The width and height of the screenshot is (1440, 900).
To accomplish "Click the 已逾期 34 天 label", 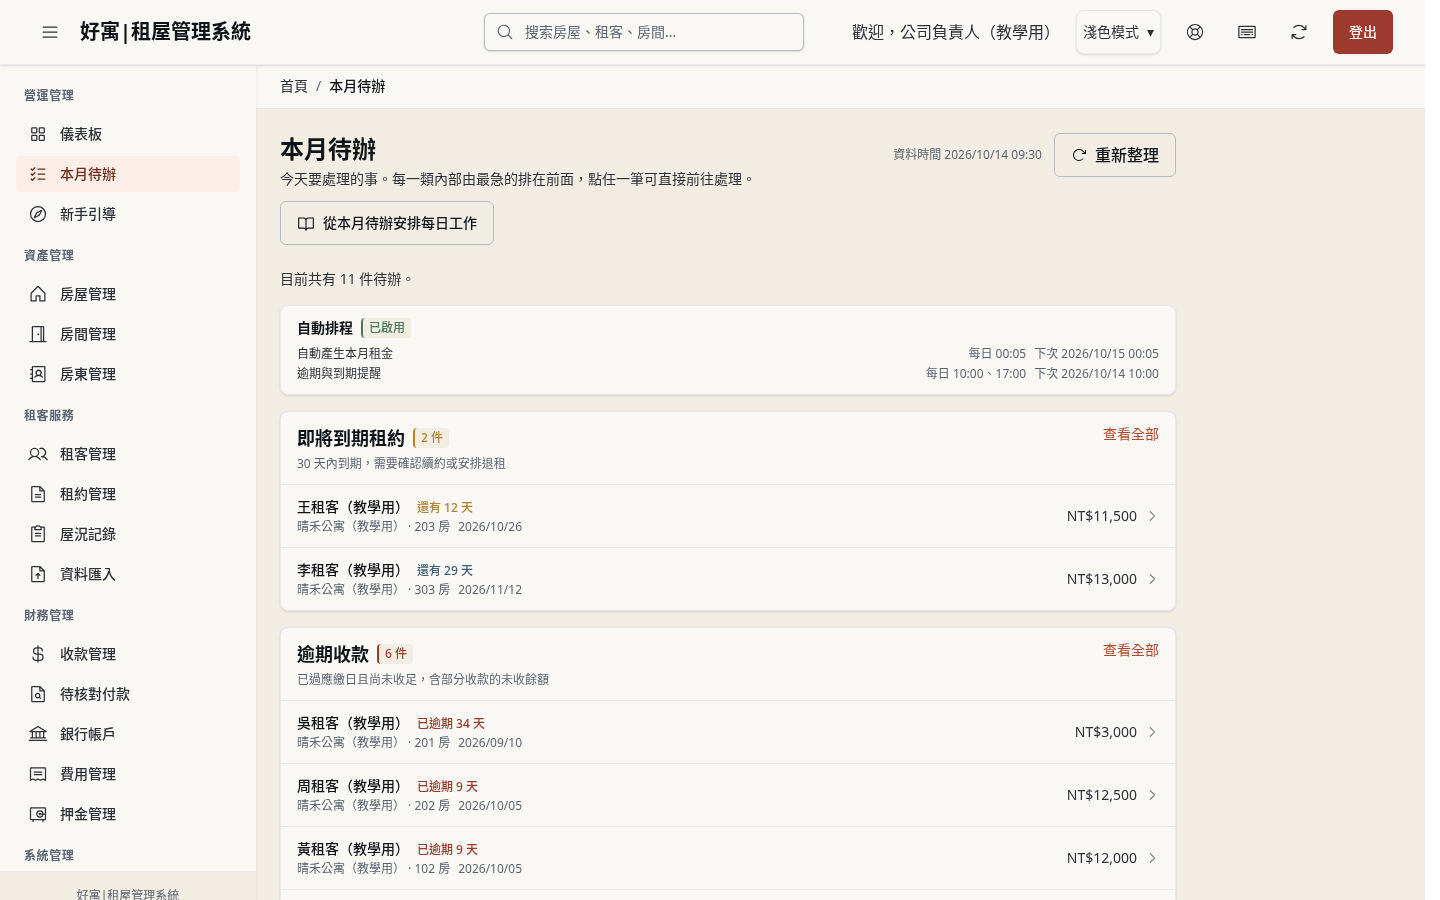I will (x=451, y=723).
